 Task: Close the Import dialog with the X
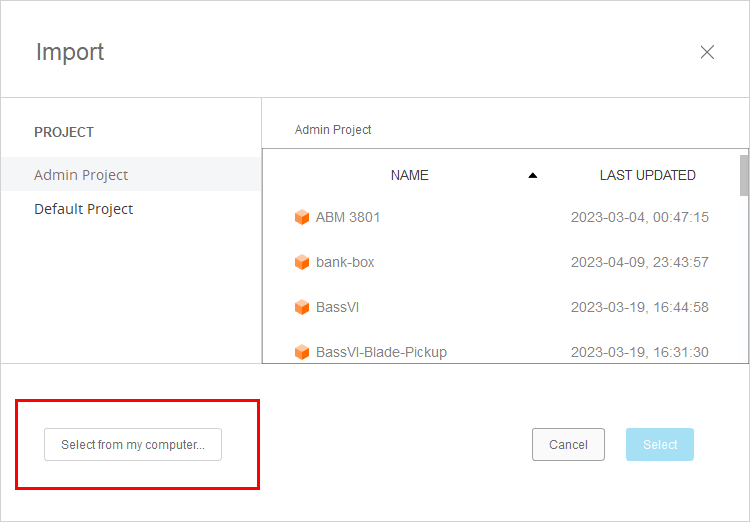coord(707,52)
